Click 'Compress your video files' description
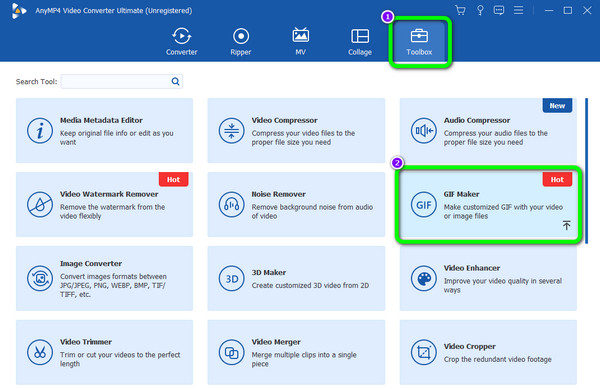Image resolution: width=600 pixels, height=390 pixels. (x=303, y=137)
